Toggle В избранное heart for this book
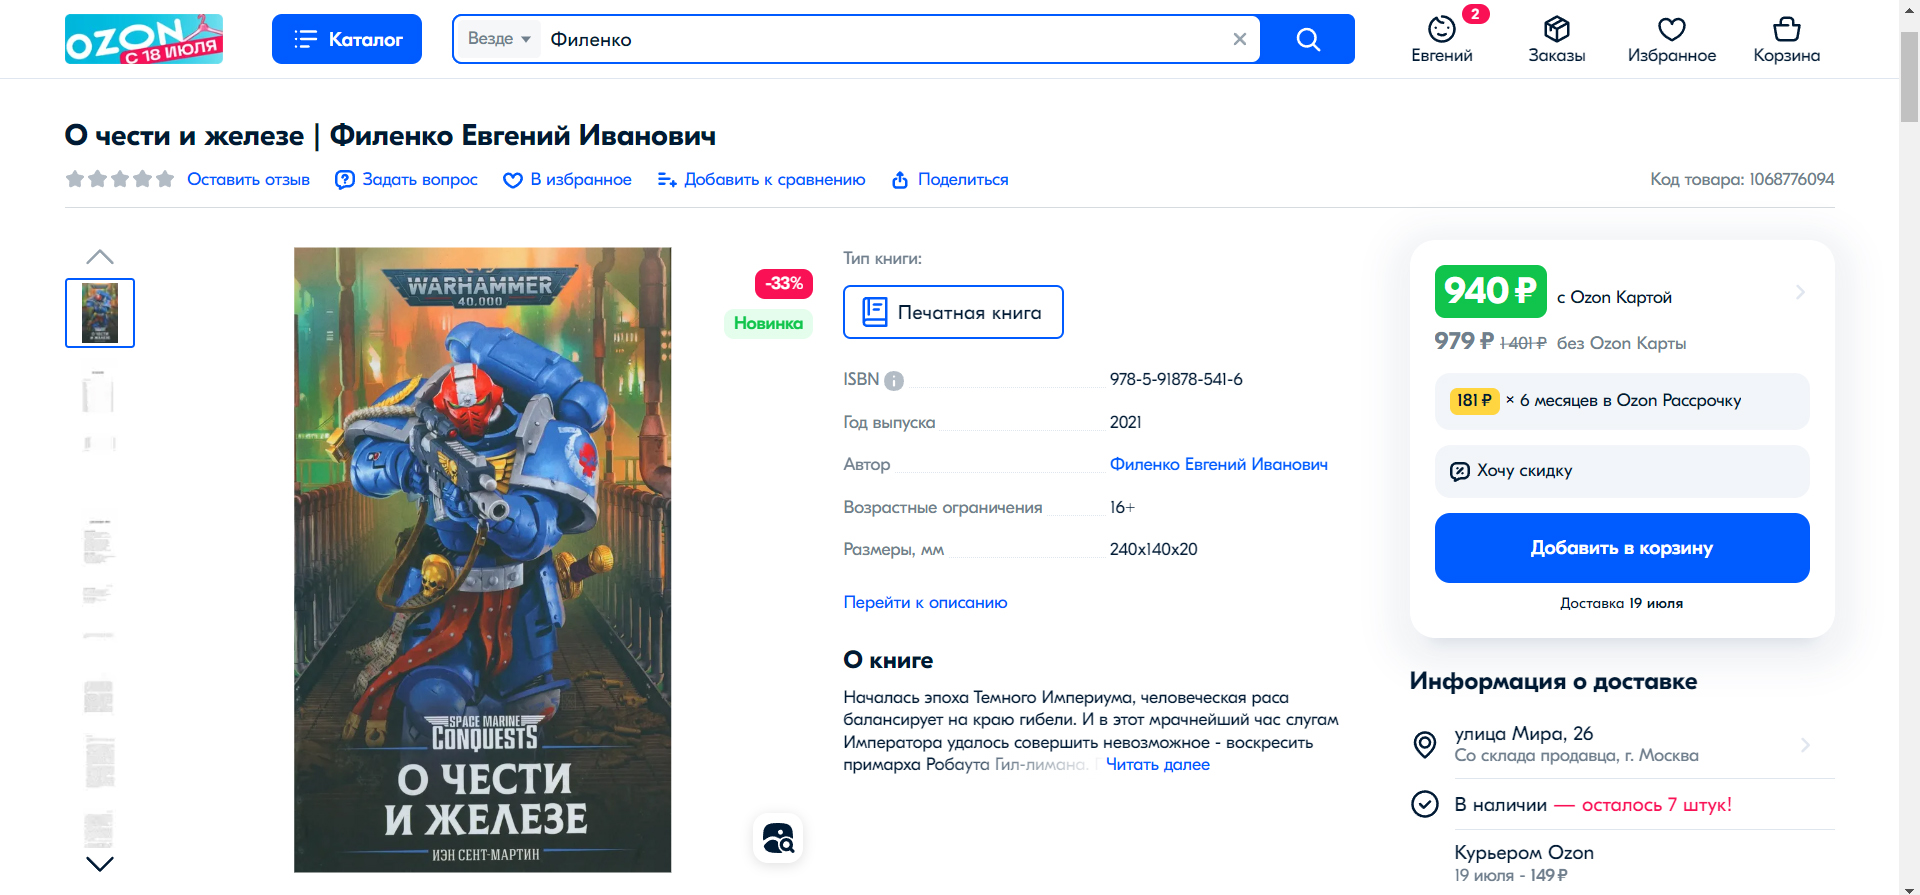This screenshot has height=895, width=1920. pyautogui.click(x=567, y=180)
